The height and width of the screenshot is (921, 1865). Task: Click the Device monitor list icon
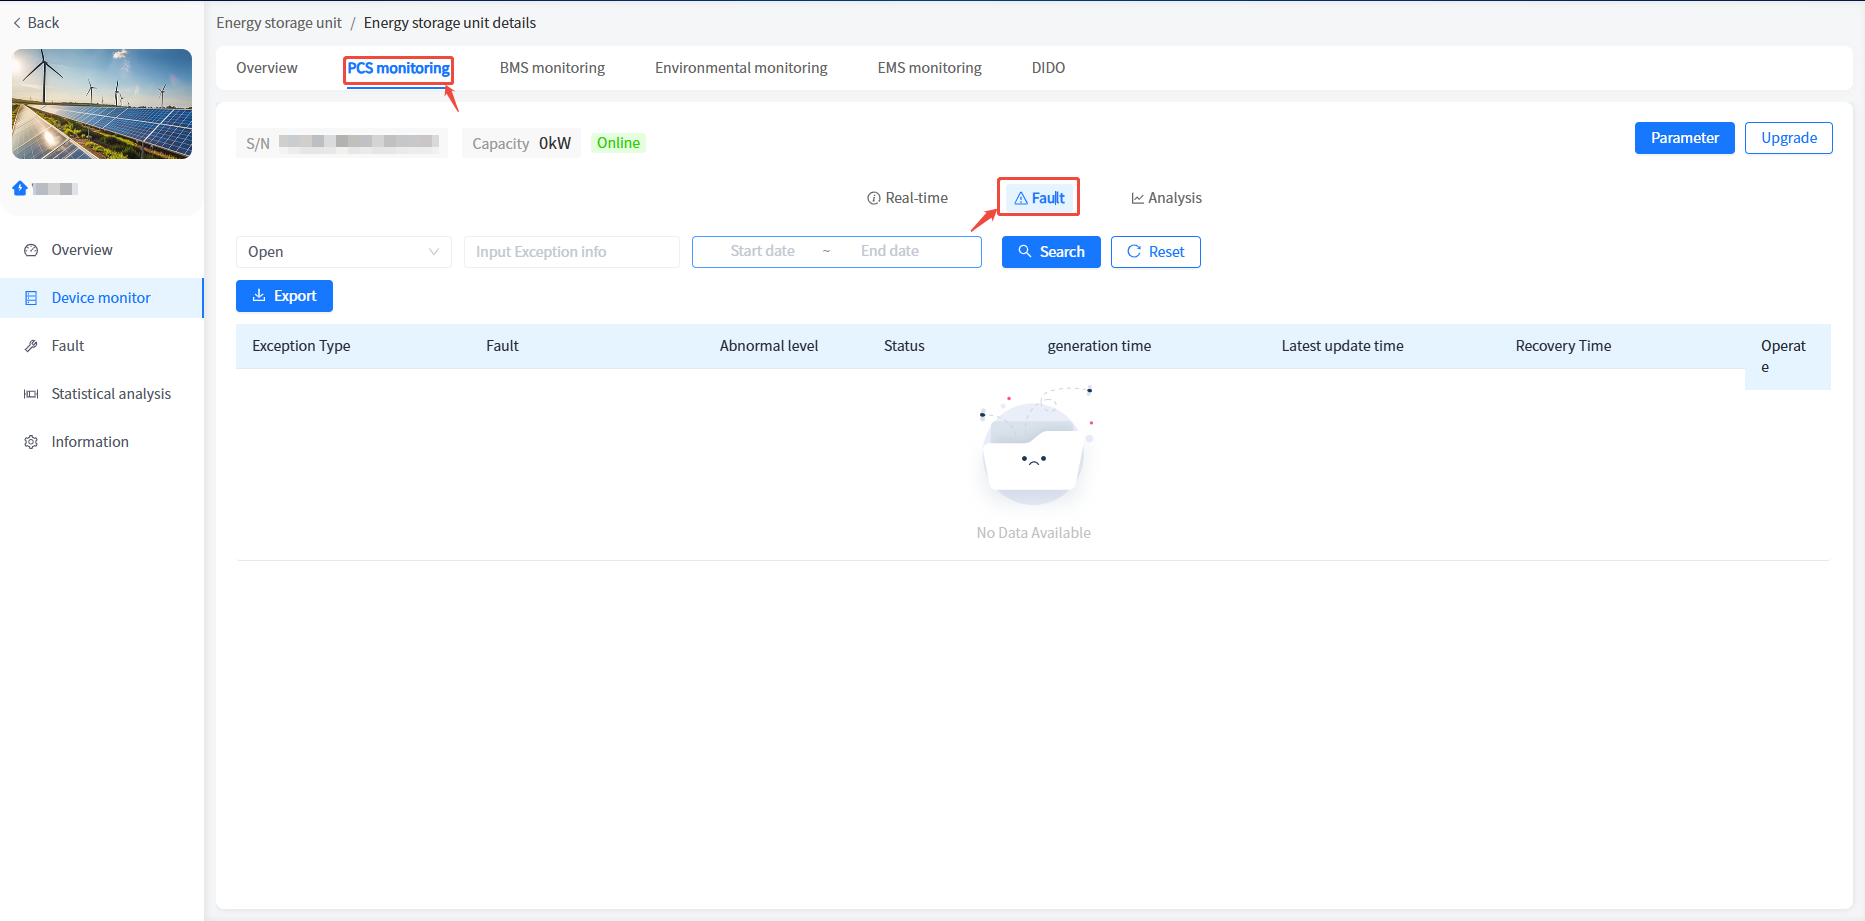pyautogui.click(x=31, y=298)
